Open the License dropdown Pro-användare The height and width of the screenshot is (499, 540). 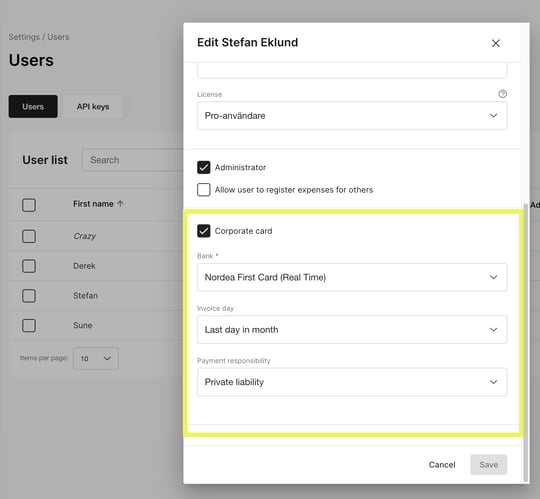(x=352, y=116)
